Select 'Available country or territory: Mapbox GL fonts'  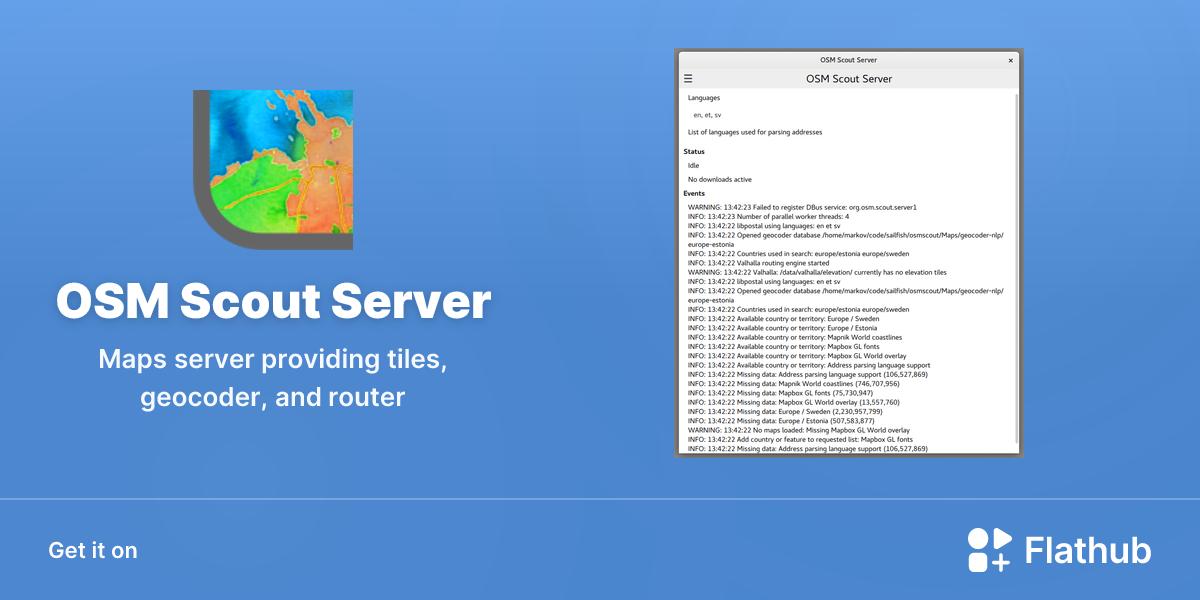[784, 347]
